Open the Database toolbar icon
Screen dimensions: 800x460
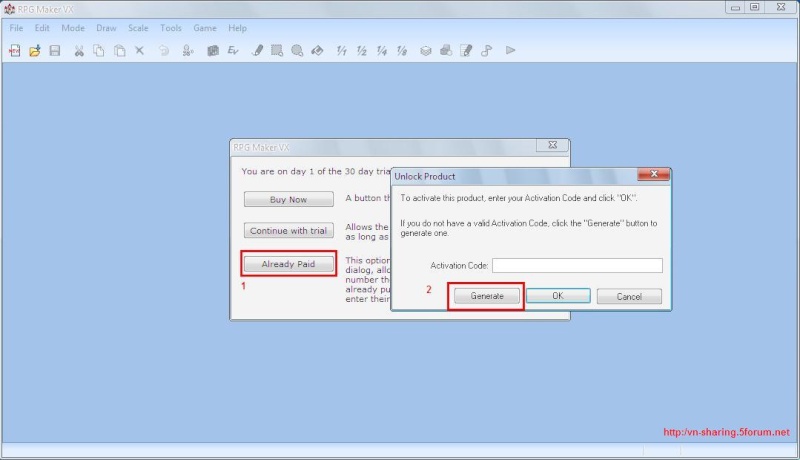[426, 50]
